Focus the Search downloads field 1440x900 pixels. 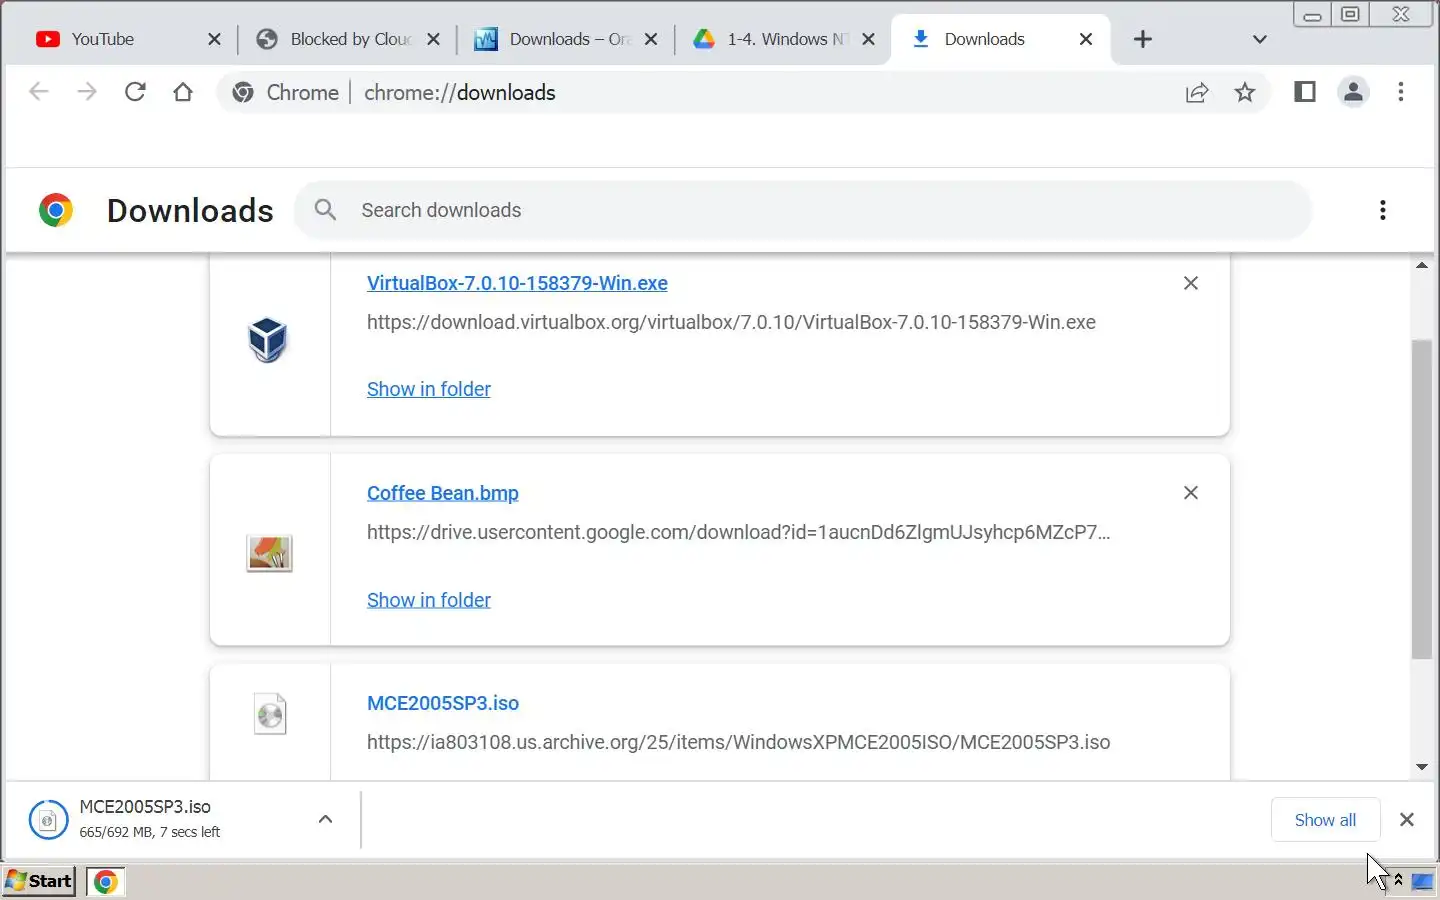tap(802, 210)
